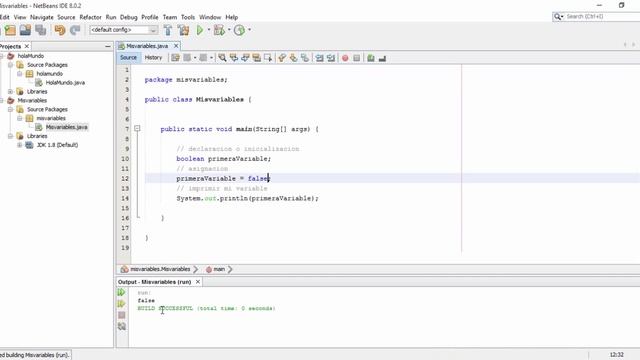This screenshot has width=640, height=360.
Task: Collapse the holaMundo Source Packages node
Action: pos(11,65)
